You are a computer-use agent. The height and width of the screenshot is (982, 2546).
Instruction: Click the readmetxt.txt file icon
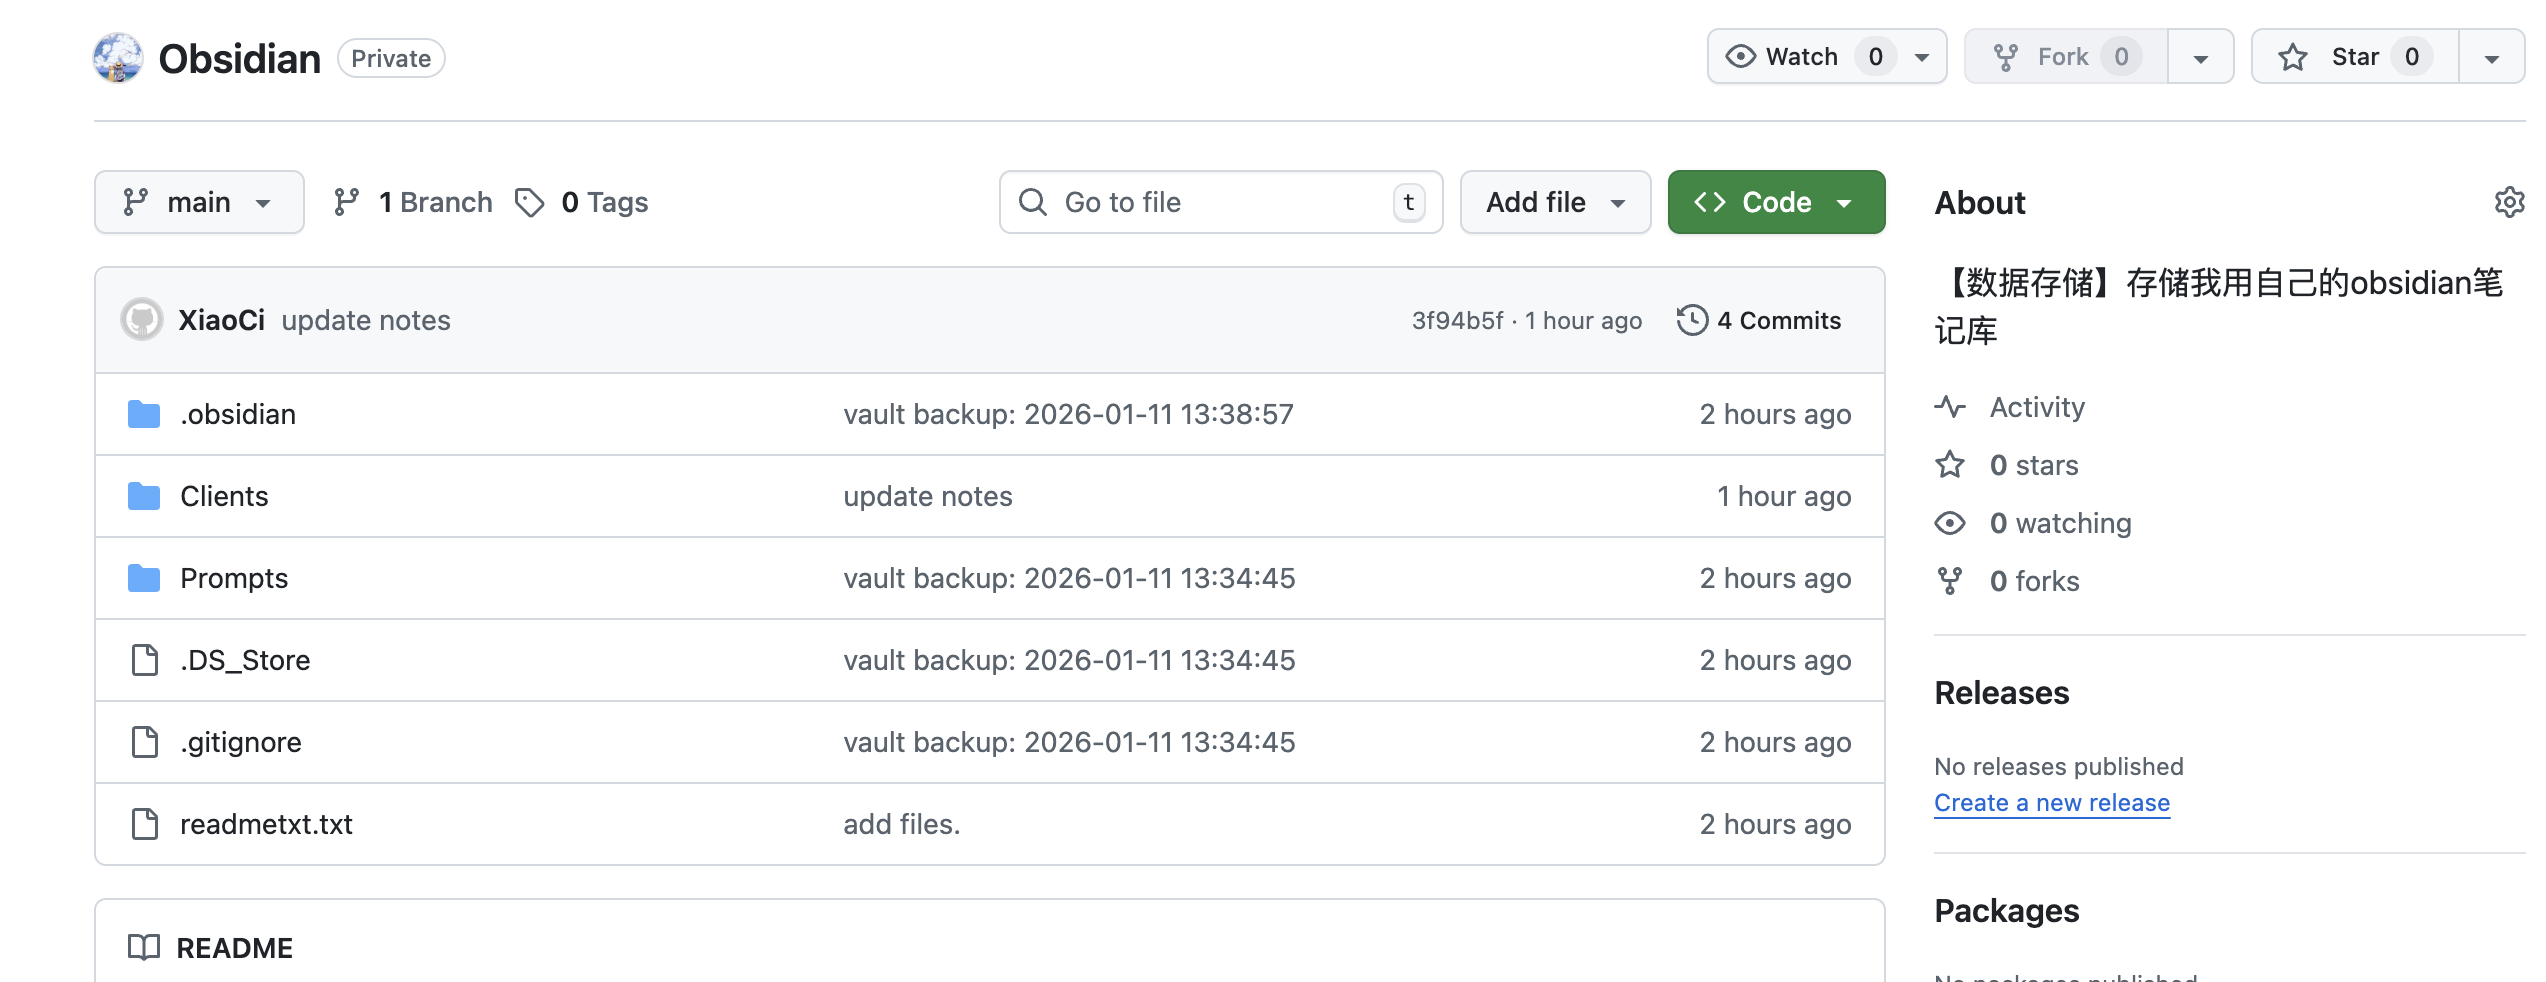click(x=145, y=824)
